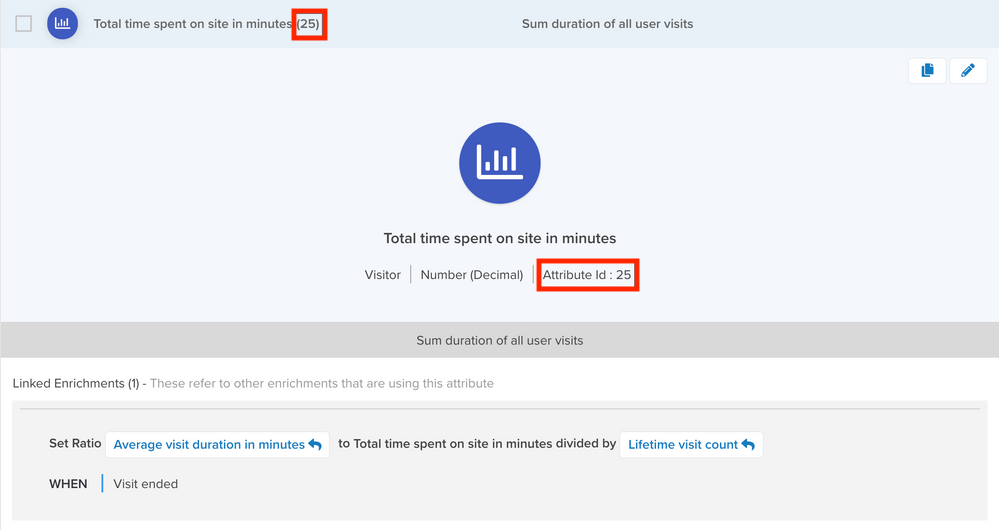
Task: Open the Lifetime visit count attribute link
Action: [682, 445]
